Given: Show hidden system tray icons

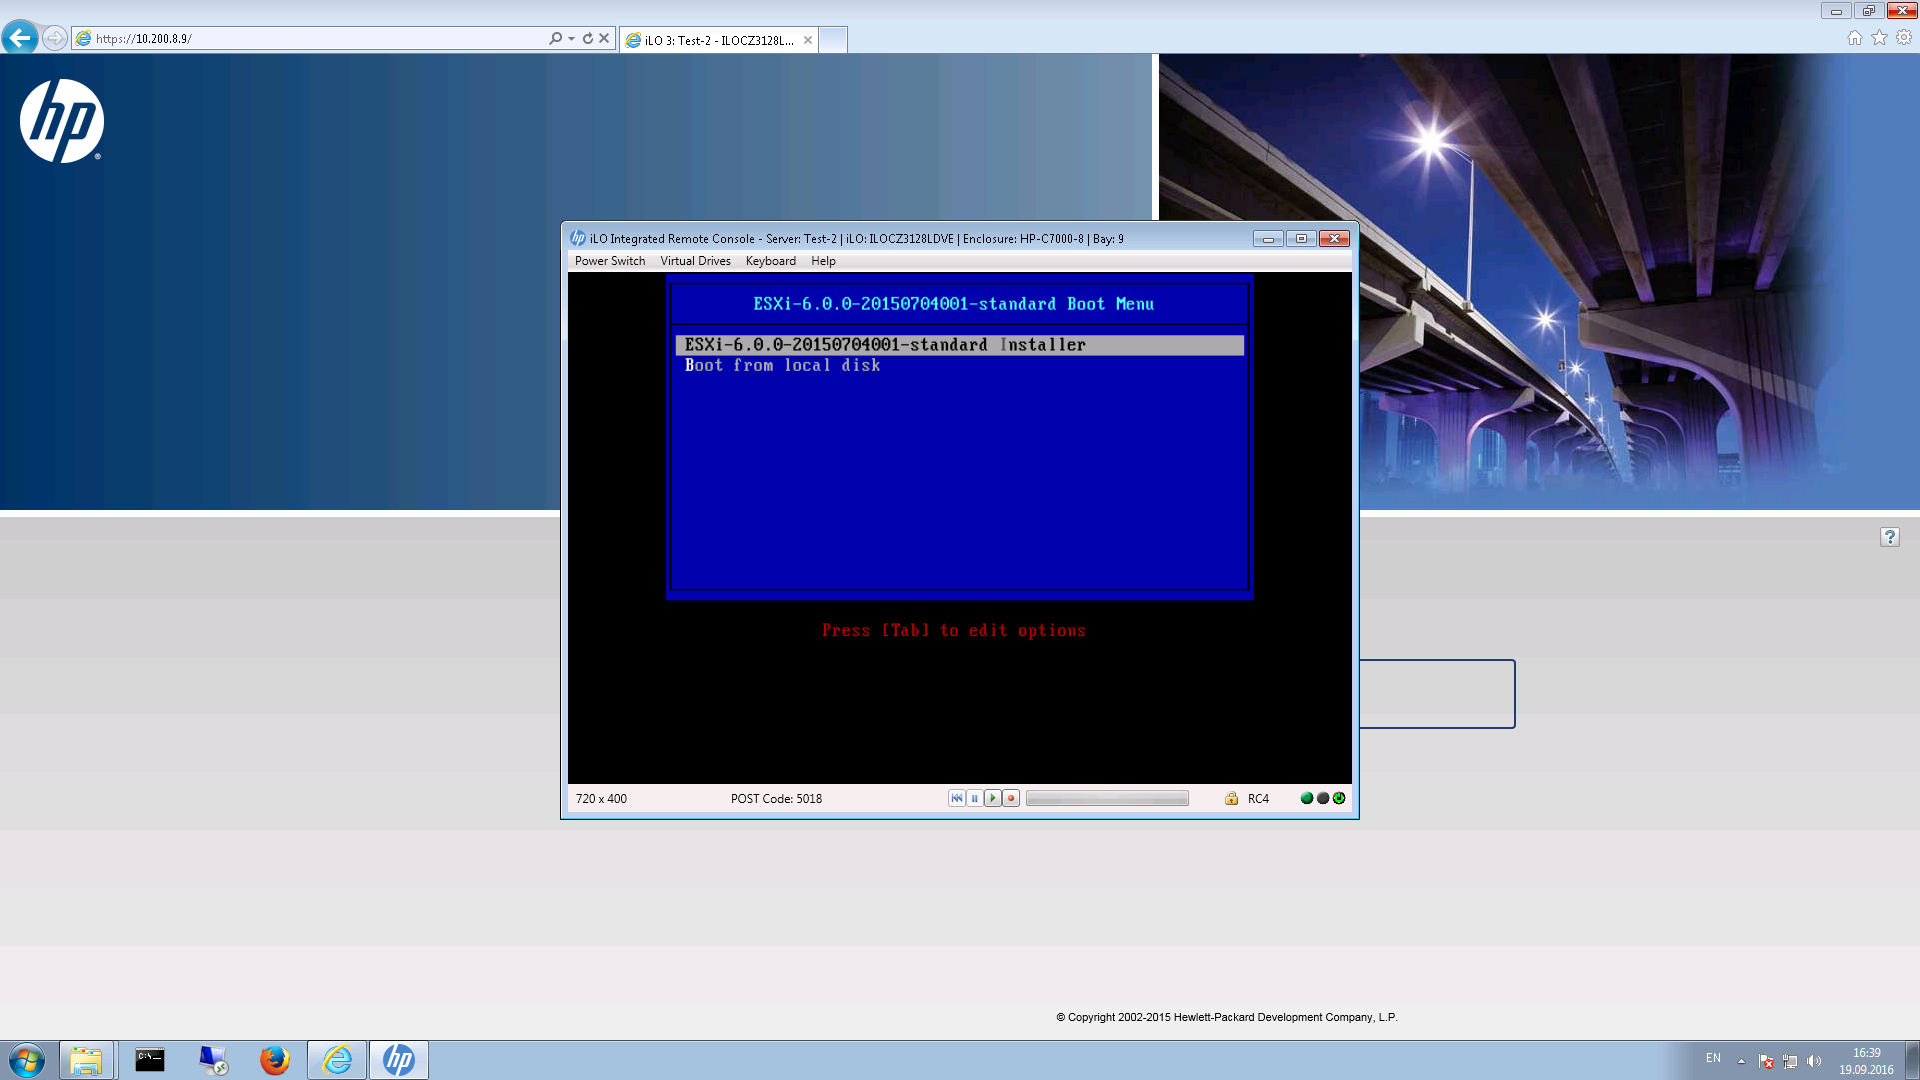Looking at the screenshot, I should tap(1741, 1061).
